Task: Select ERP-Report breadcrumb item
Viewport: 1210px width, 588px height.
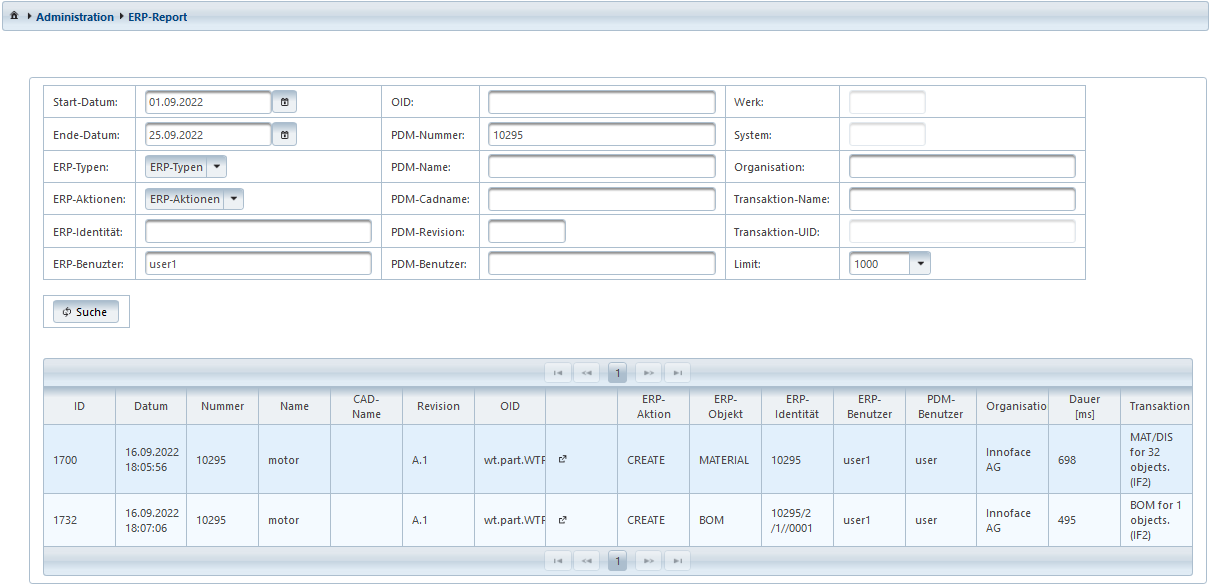Action: coord(158,17)
